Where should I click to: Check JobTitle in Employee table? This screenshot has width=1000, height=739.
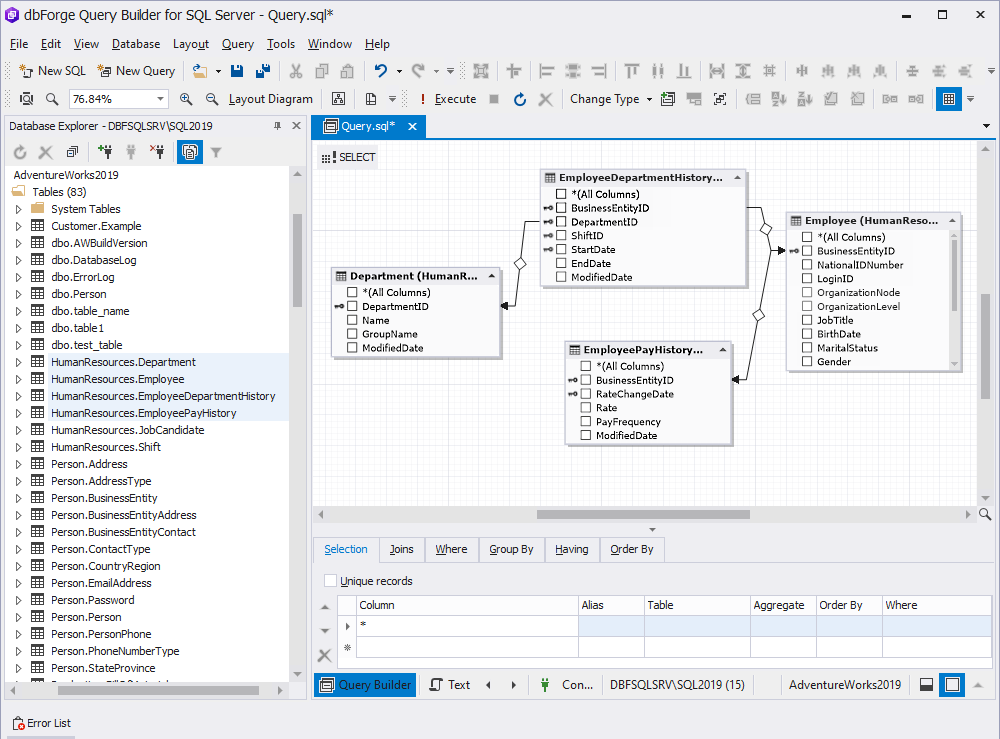pyautogui.click(x=807, y=320)
